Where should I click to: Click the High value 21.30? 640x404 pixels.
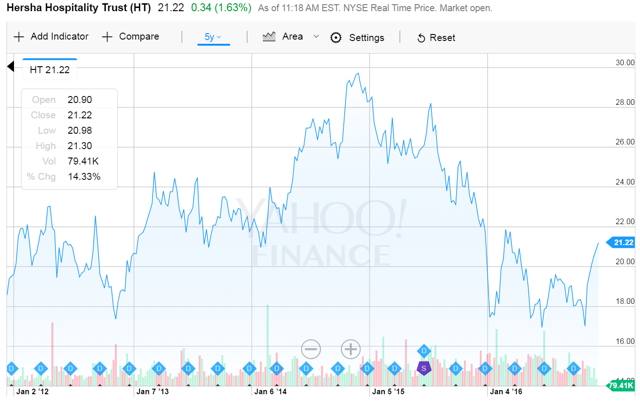point(80,146)
